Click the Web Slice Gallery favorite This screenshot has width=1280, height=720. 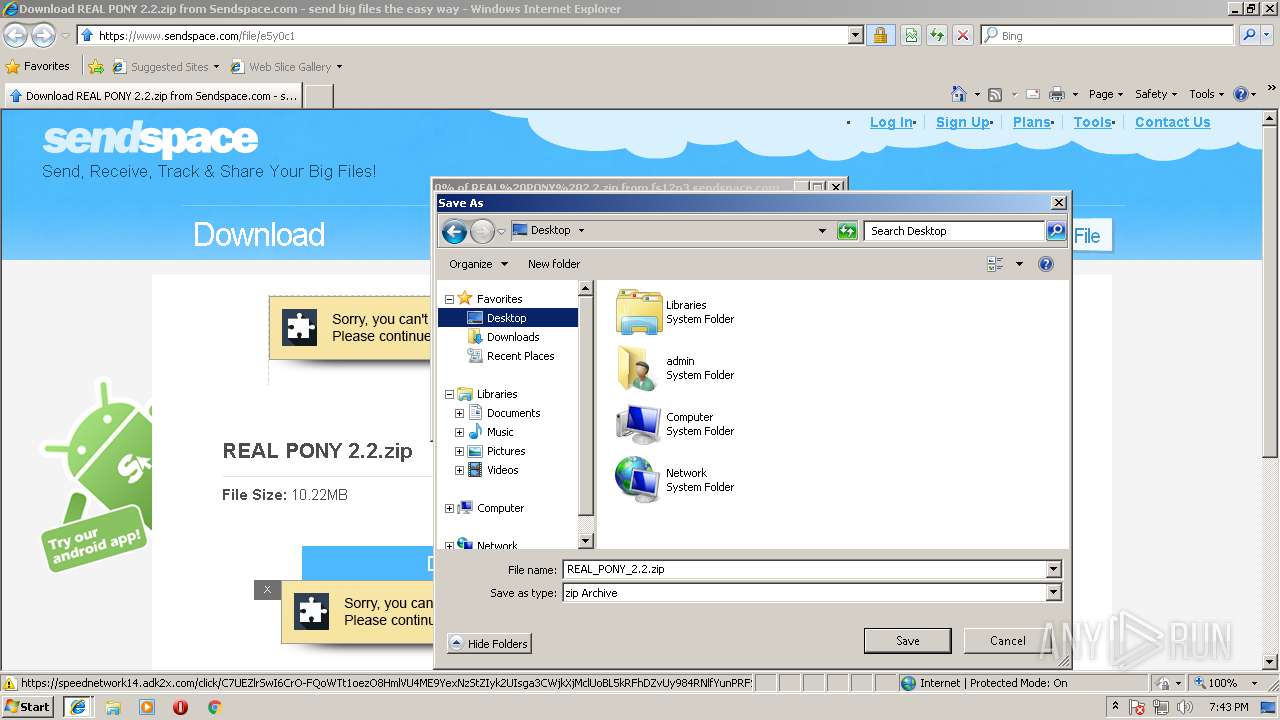coord(286,67)
